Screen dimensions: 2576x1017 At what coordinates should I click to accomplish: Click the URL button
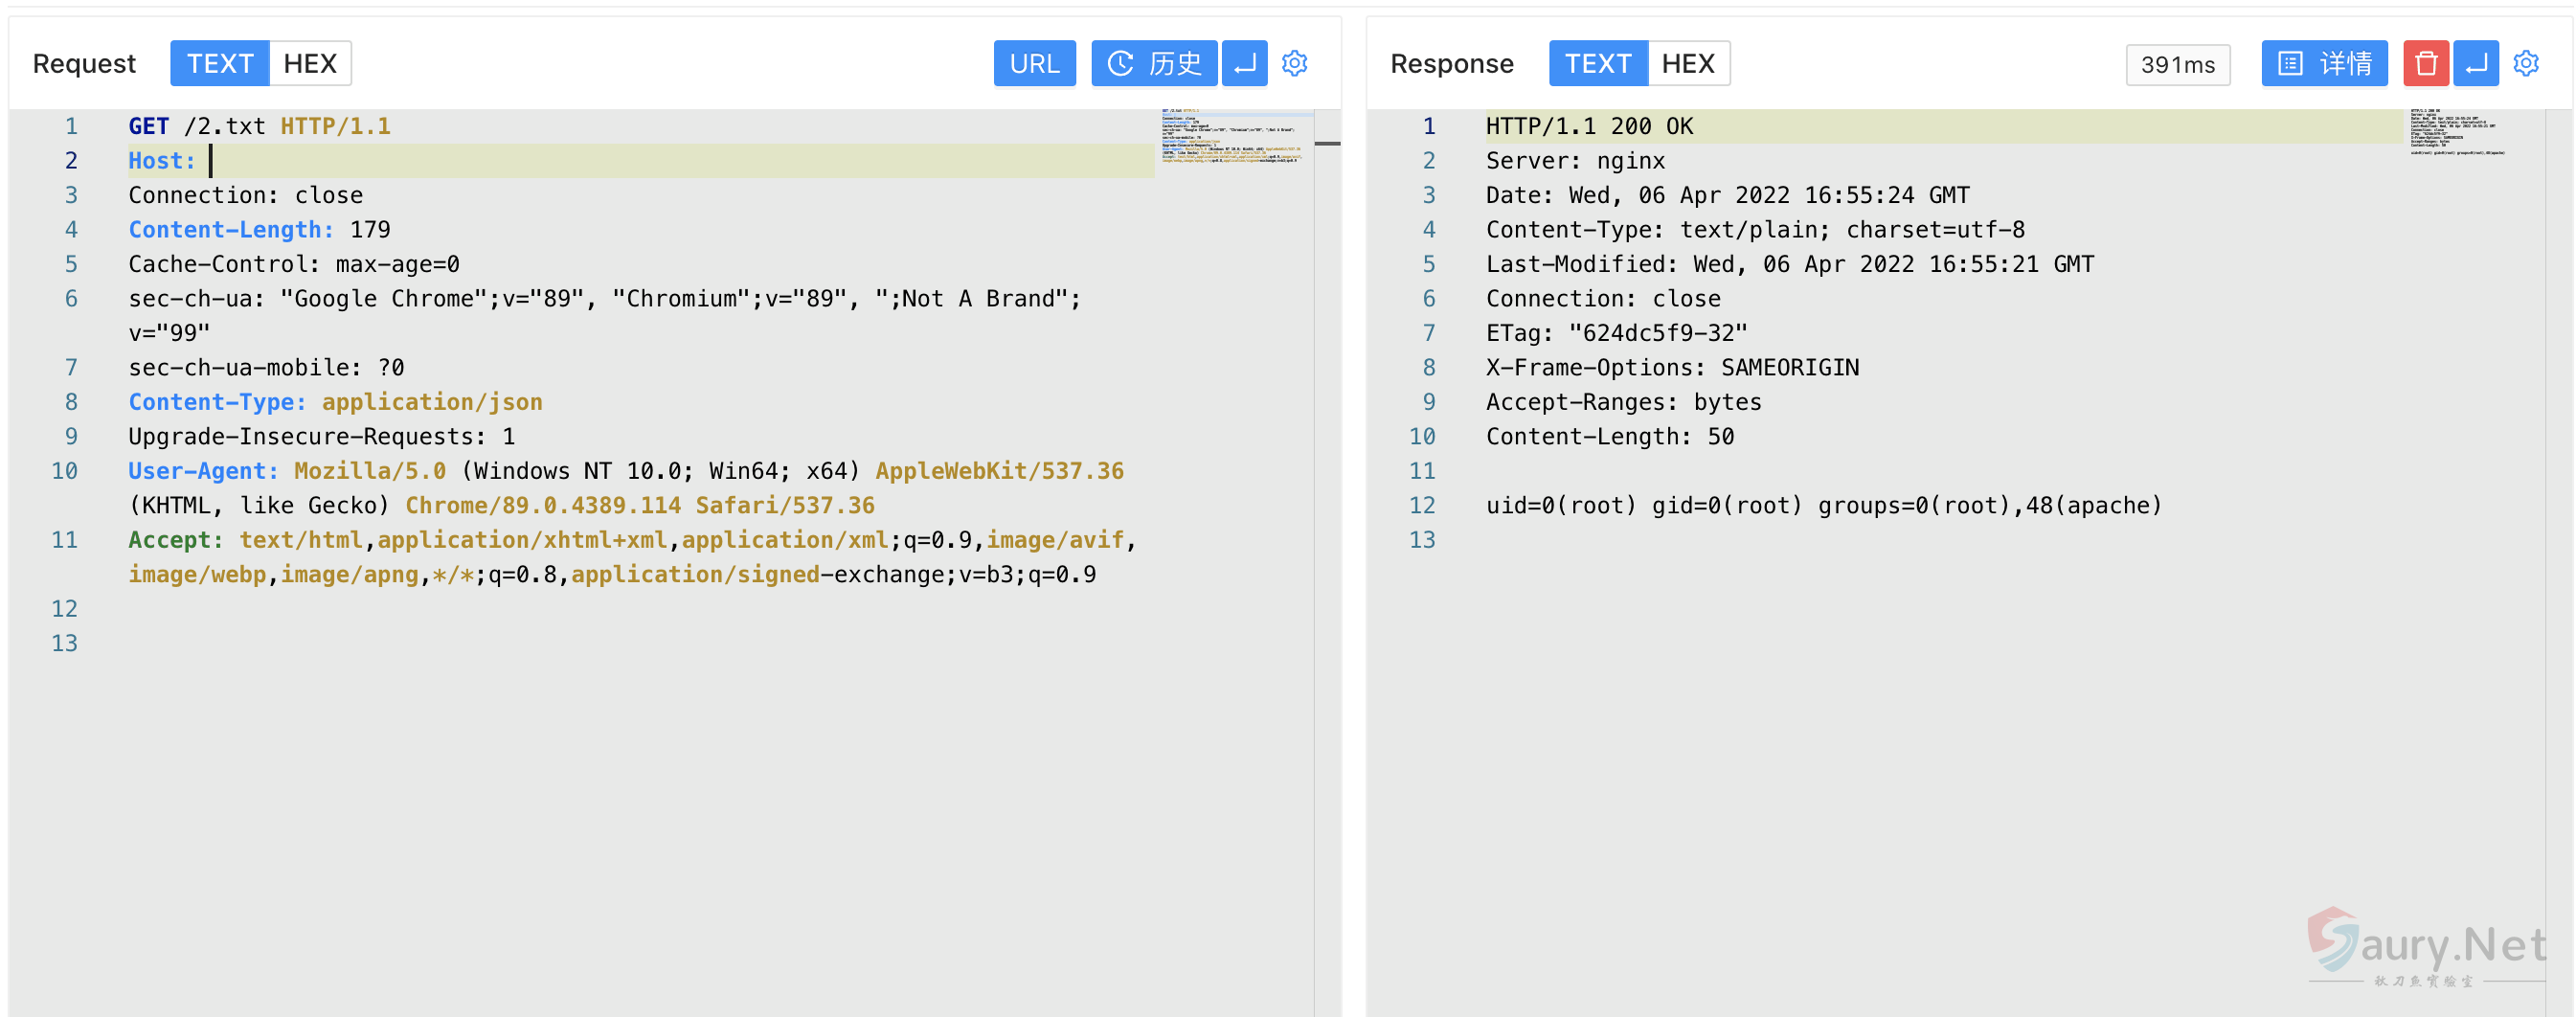coord(1034,64)
